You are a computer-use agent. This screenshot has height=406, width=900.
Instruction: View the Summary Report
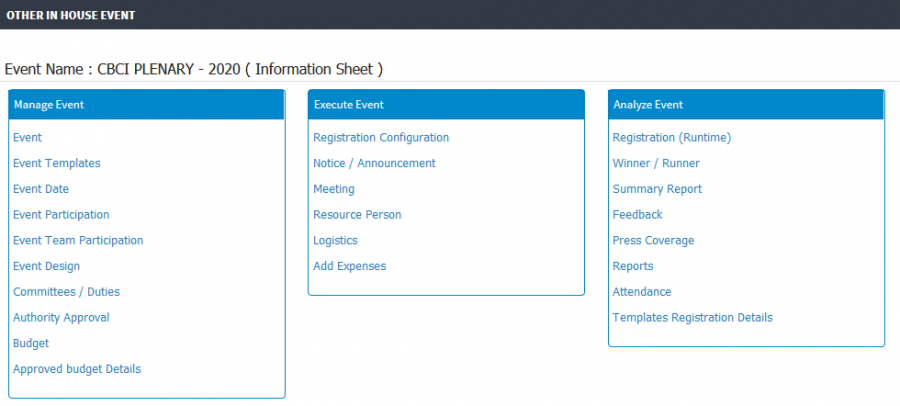click(x=657, y=189)
